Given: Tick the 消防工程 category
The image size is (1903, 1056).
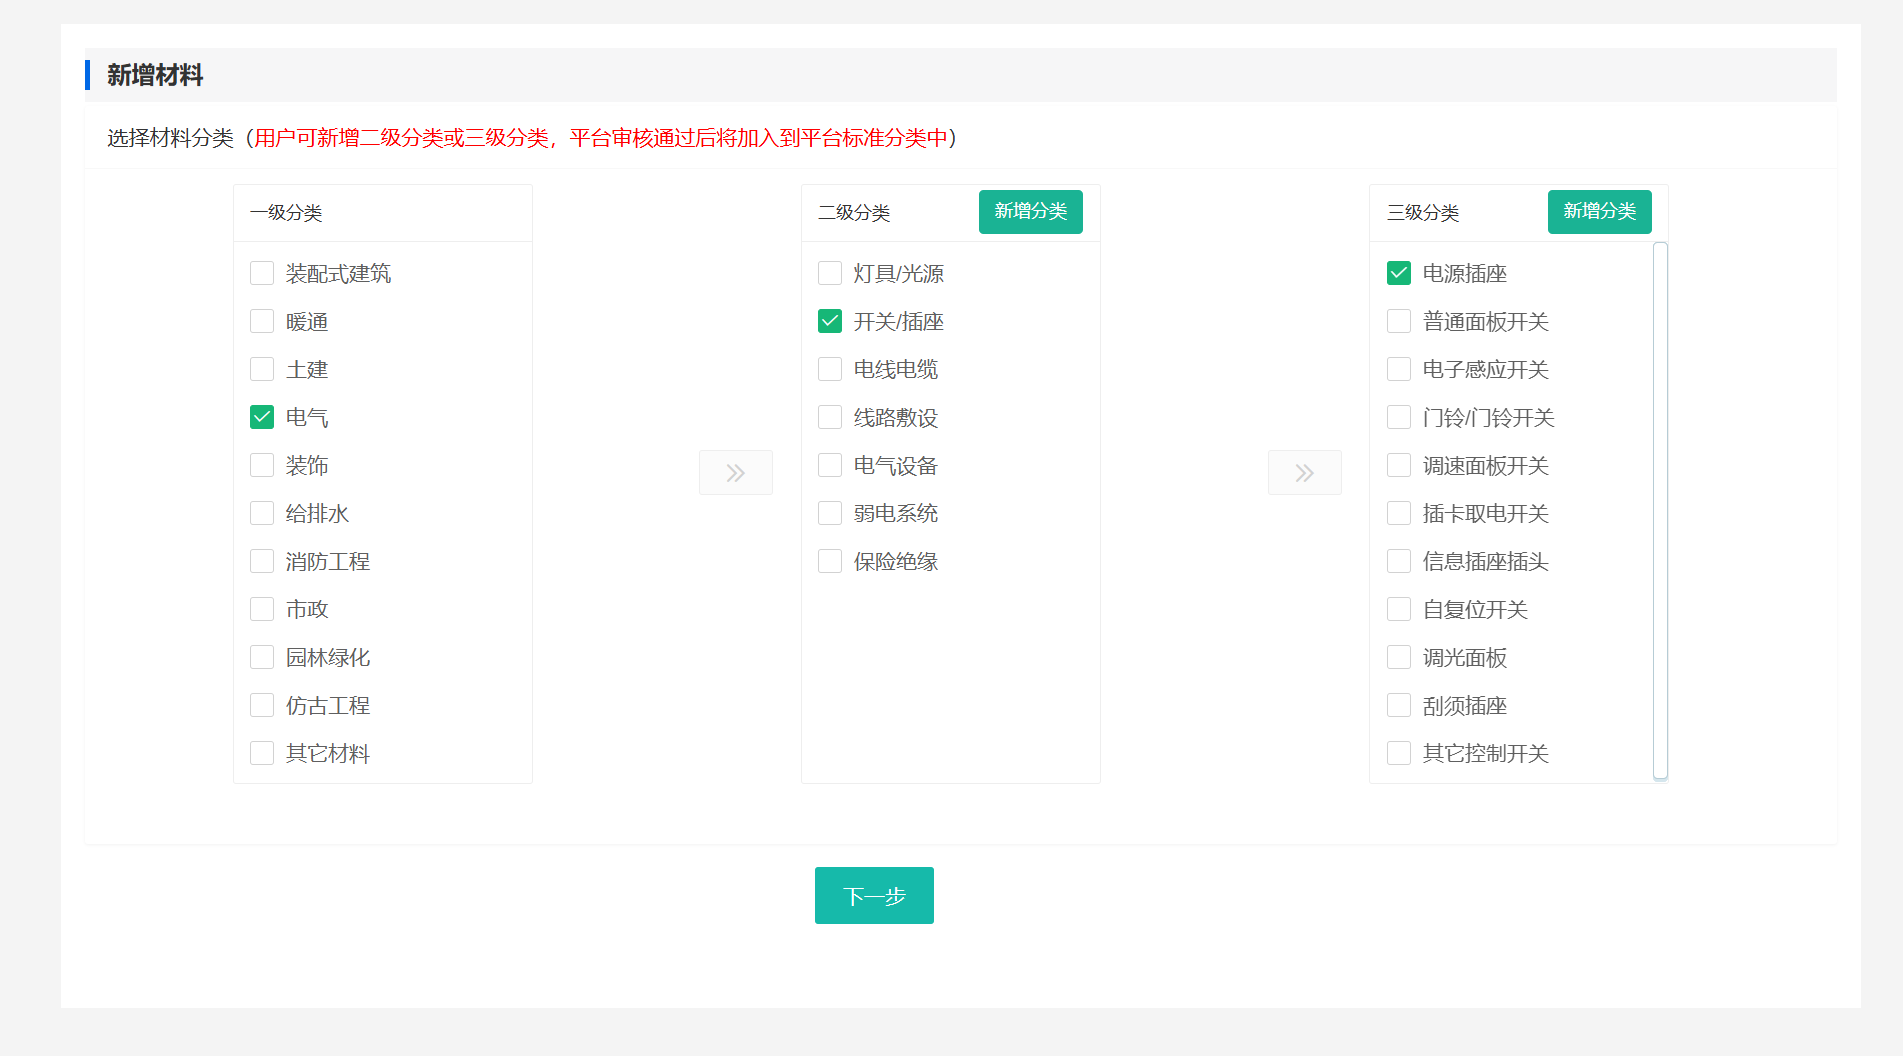Looking at the screenshot, I should 262,561.
